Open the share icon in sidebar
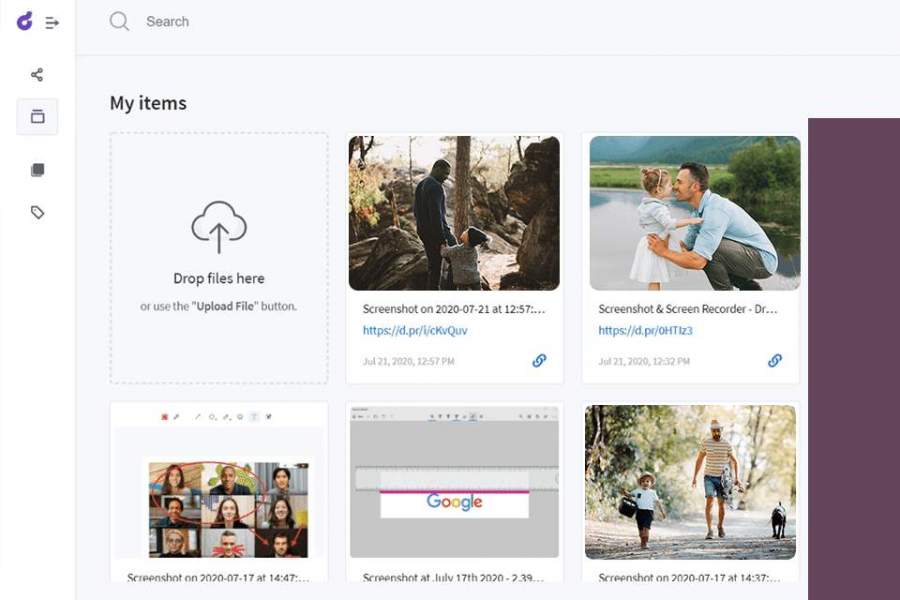The width and height of the screenshot is (900, 600). [37, 75]
